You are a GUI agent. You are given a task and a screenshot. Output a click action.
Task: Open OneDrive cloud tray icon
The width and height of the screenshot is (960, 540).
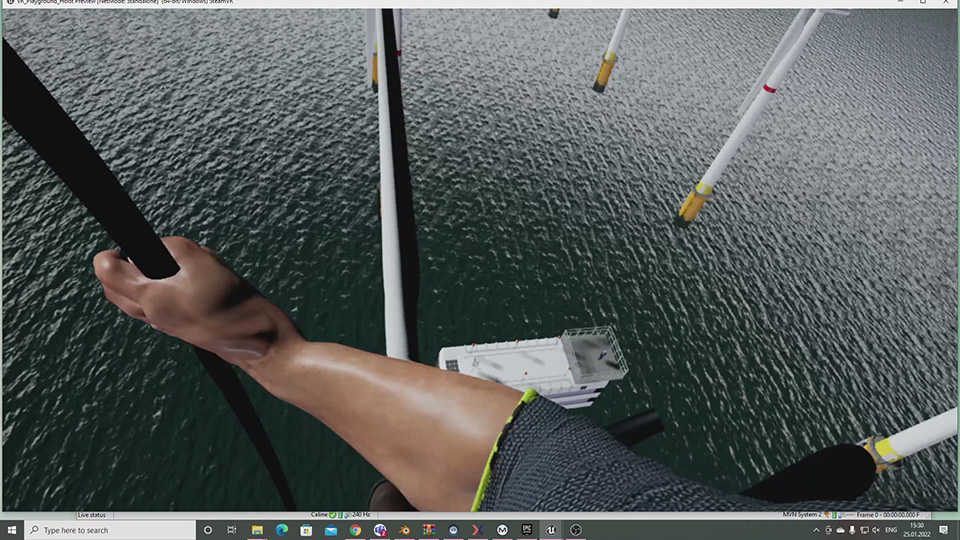point(840,530)
